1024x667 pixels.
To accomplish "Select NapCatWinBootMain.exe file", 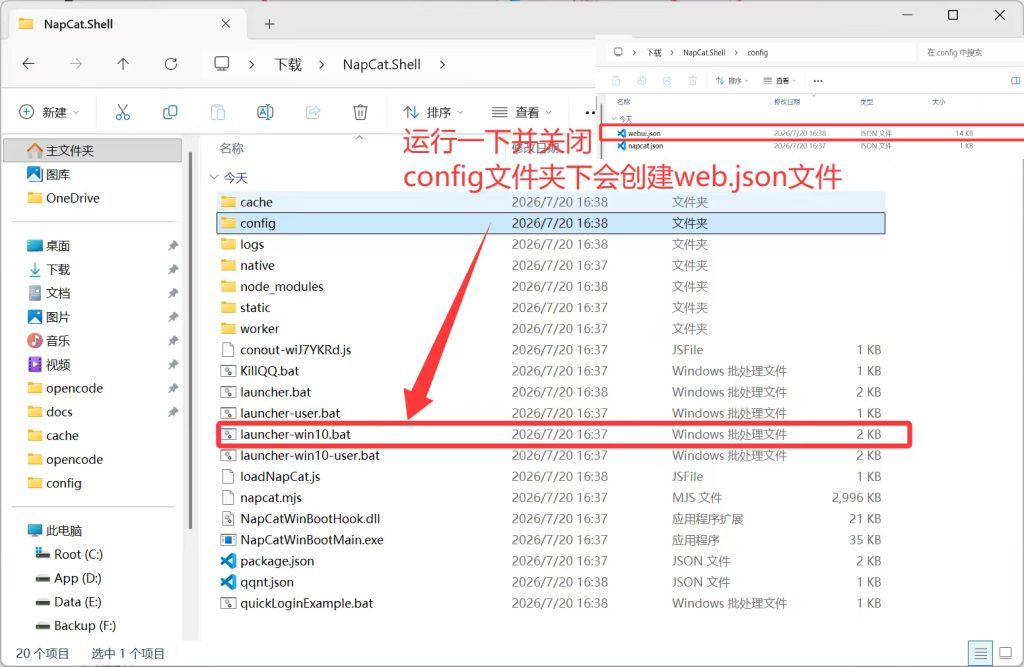I will click(551, 540).
